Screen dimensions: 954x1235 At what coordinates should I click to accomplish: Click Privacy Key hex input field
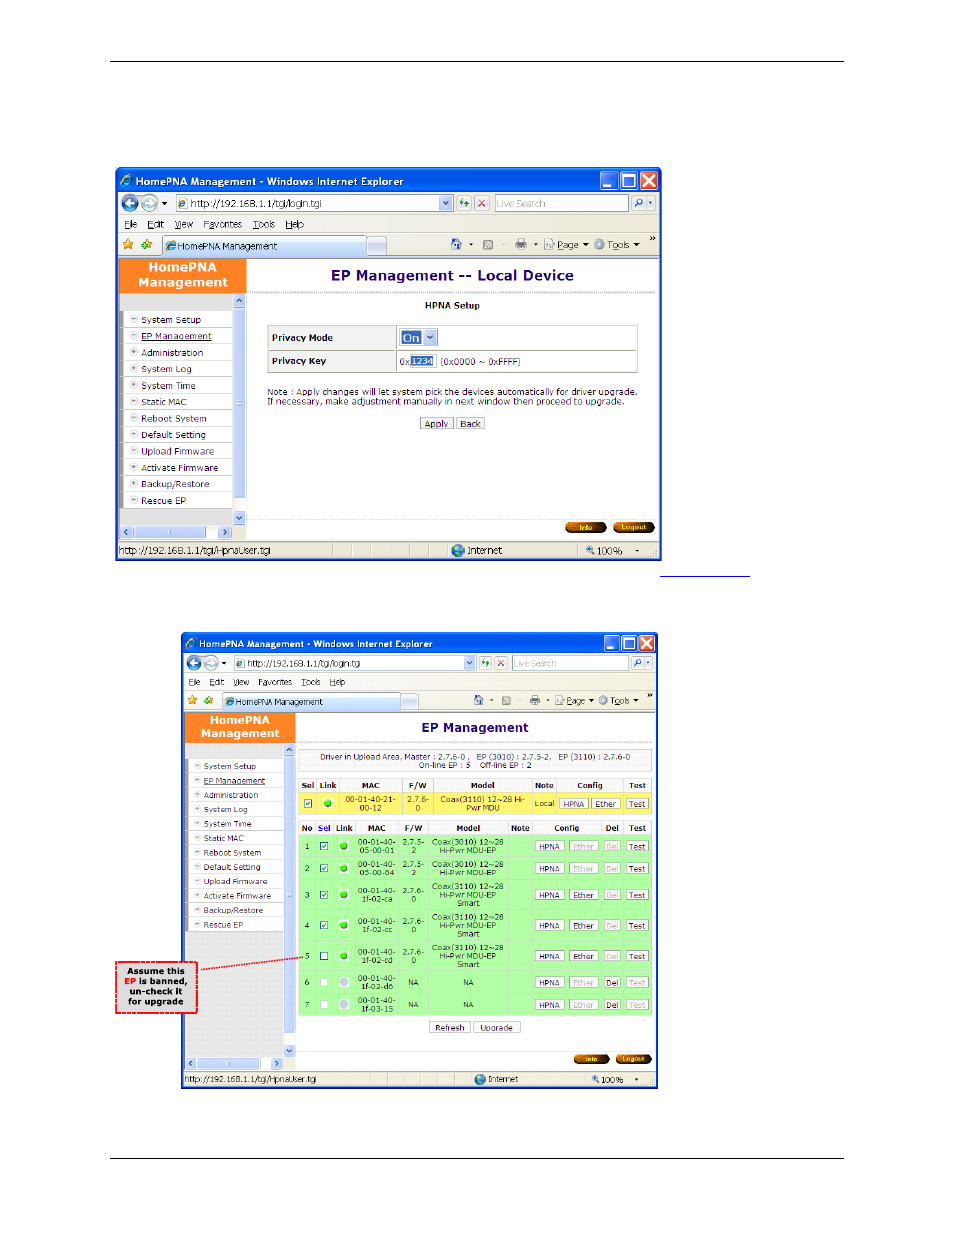[421, 361]
